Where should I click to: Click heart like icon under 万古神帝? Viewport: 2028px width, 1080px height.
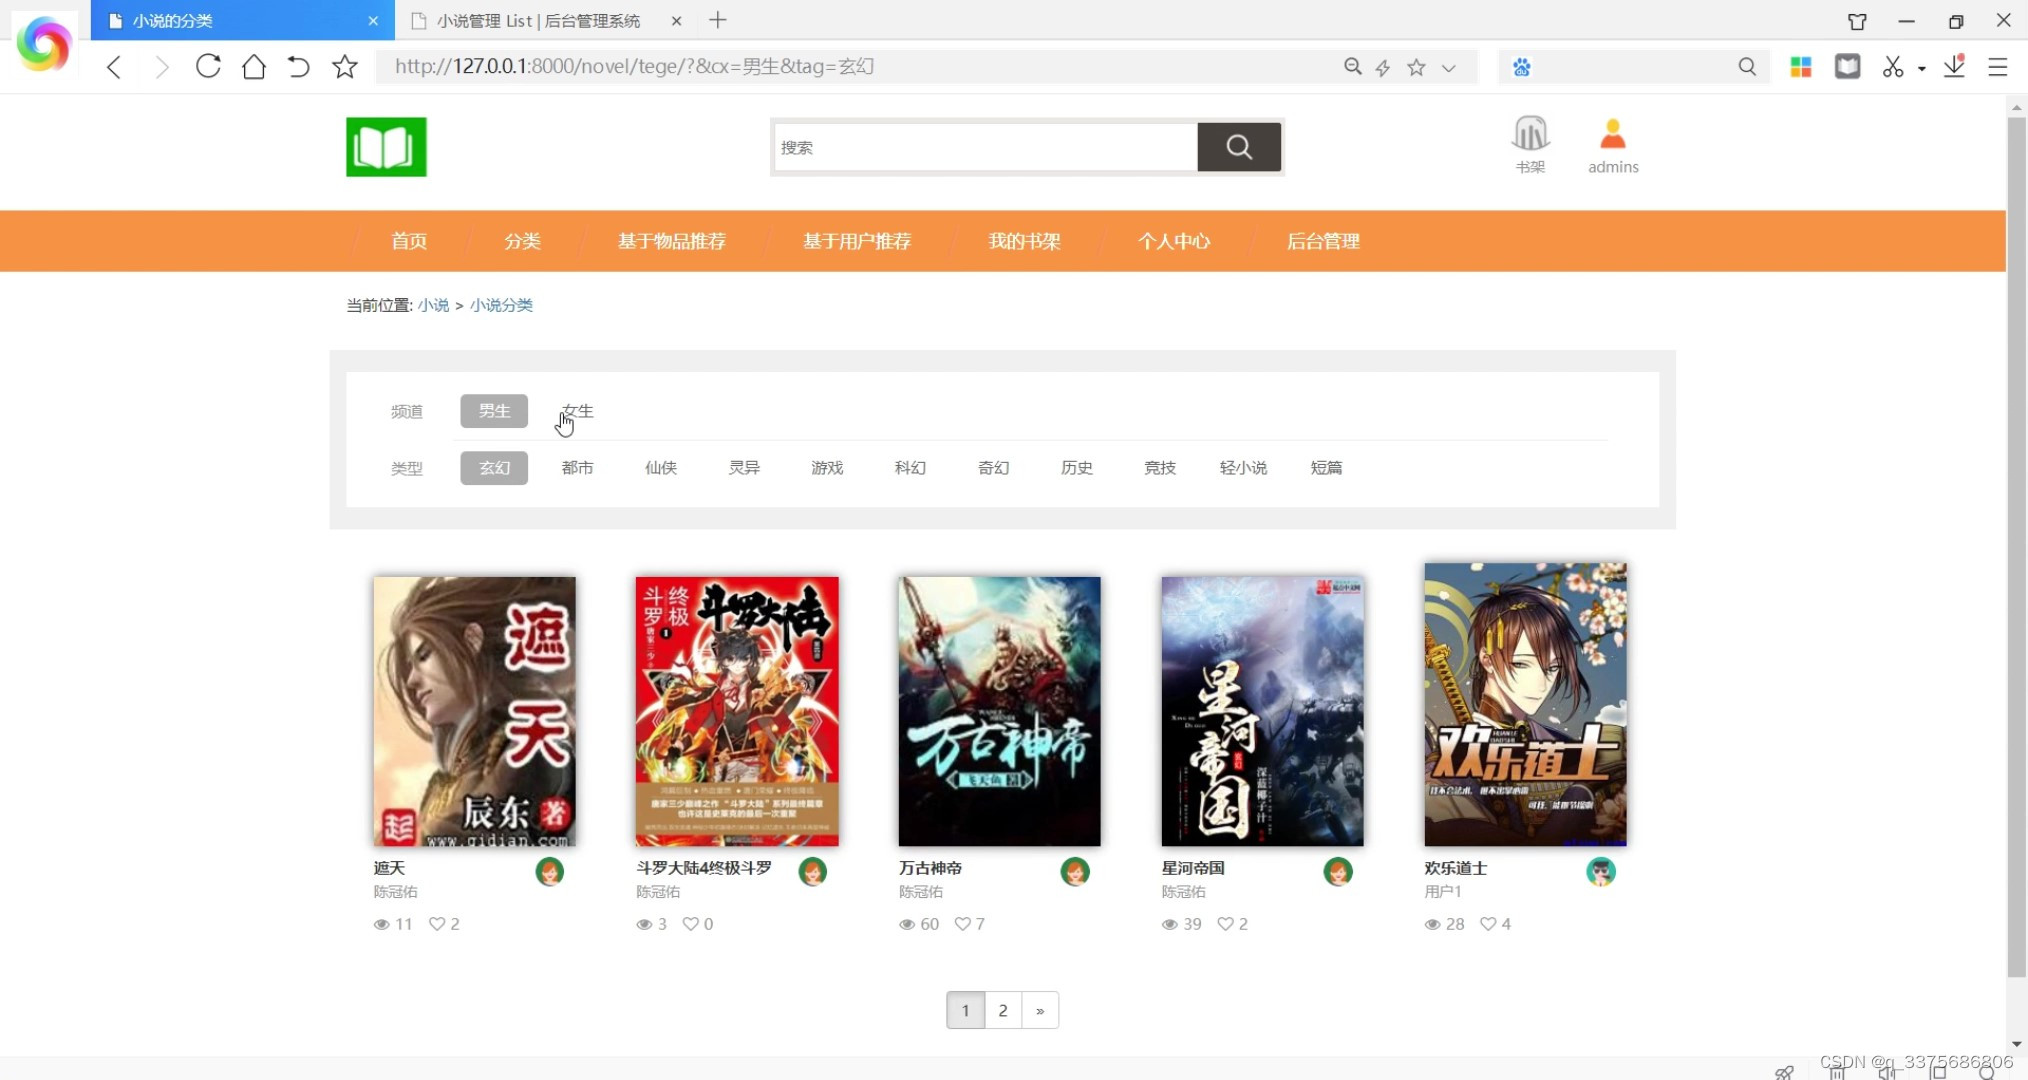click(x=962, y=924)
